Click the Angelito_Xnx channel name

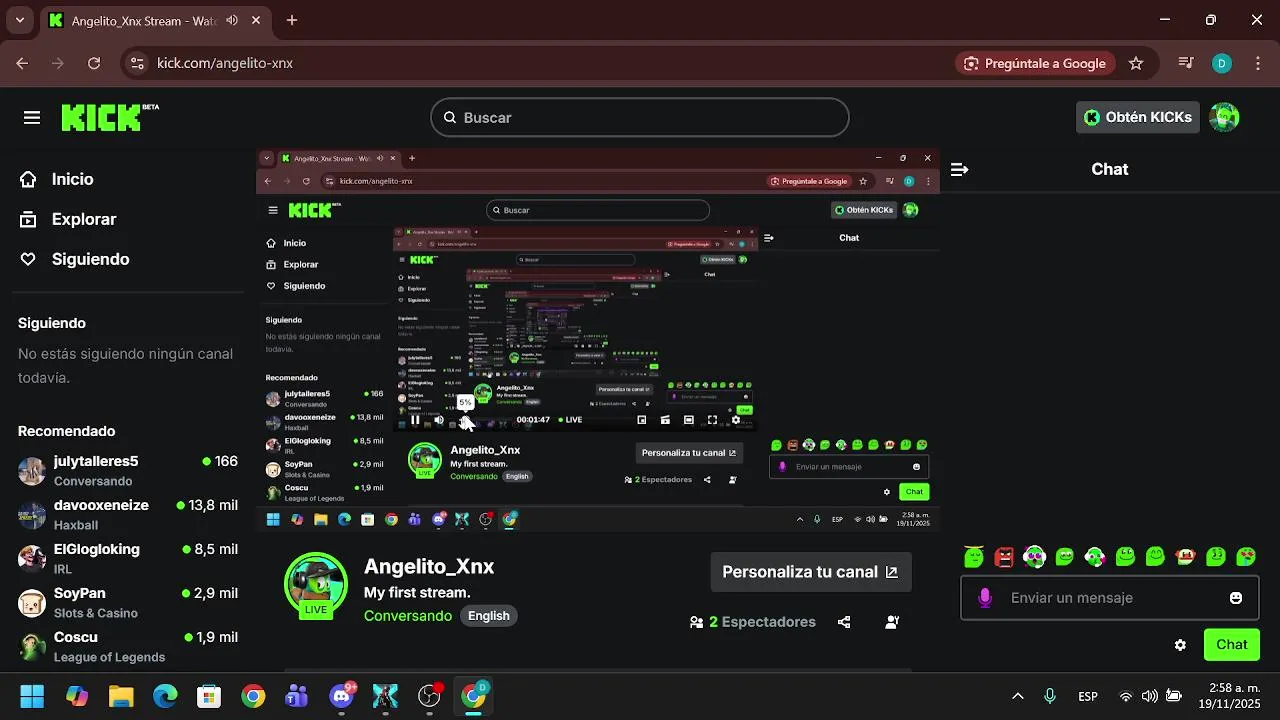point(429,566)
